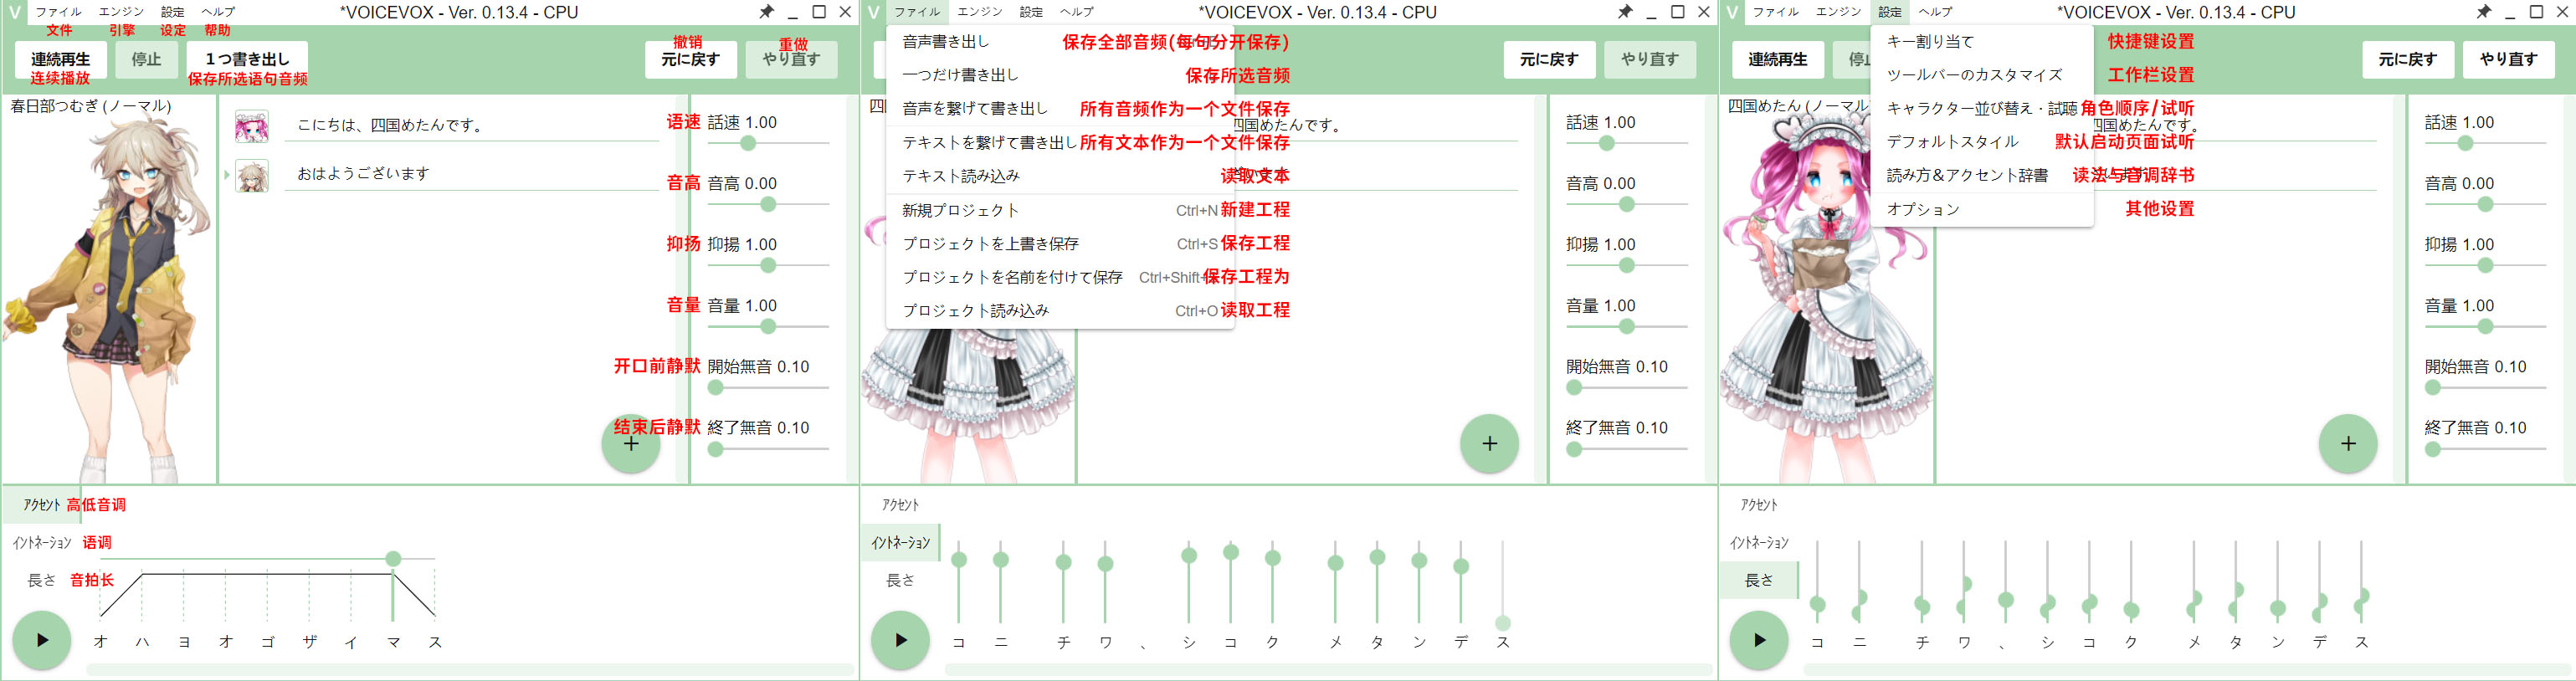
Task: Expand the arrow beside the おはようございます row
Action: tap(227, 175)
